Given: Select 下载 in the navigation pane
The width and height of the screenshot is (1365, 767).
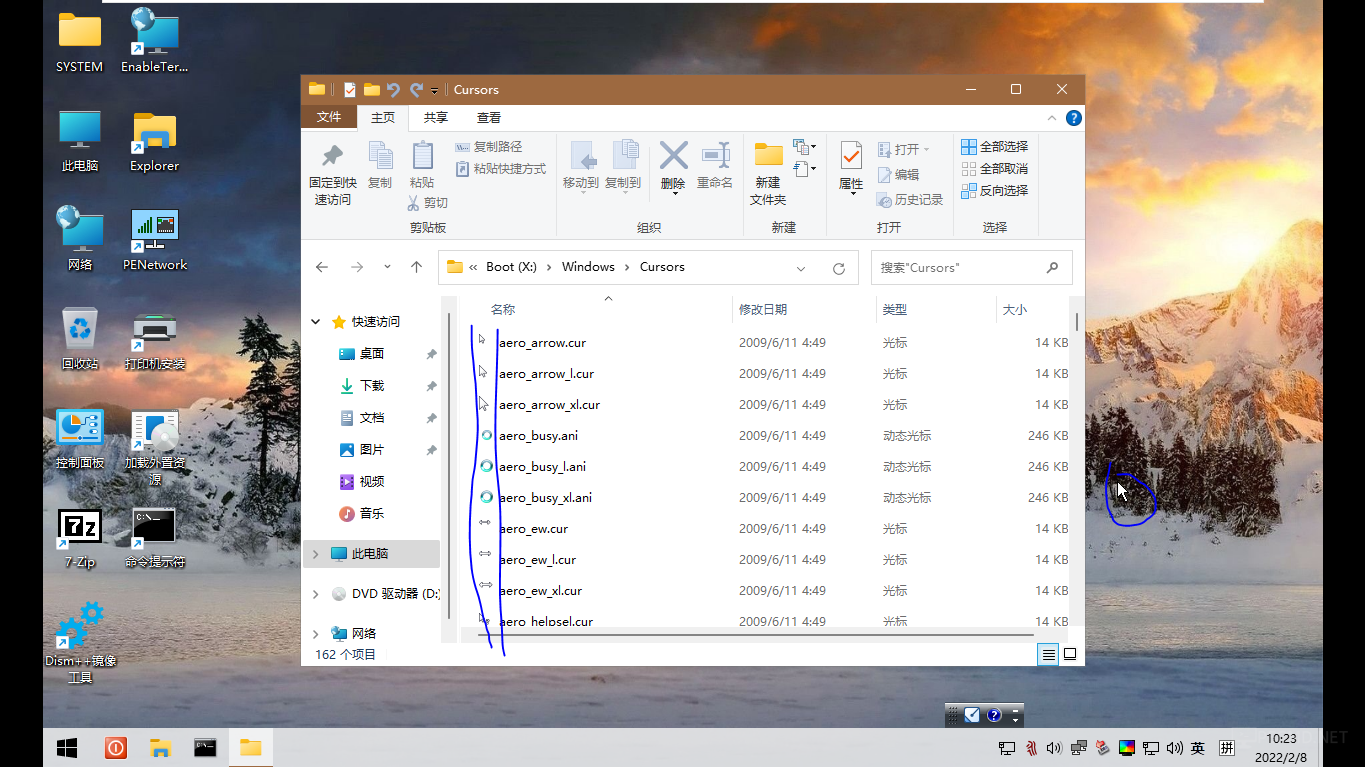Looking at the screenshot, I should coord(372,386).
